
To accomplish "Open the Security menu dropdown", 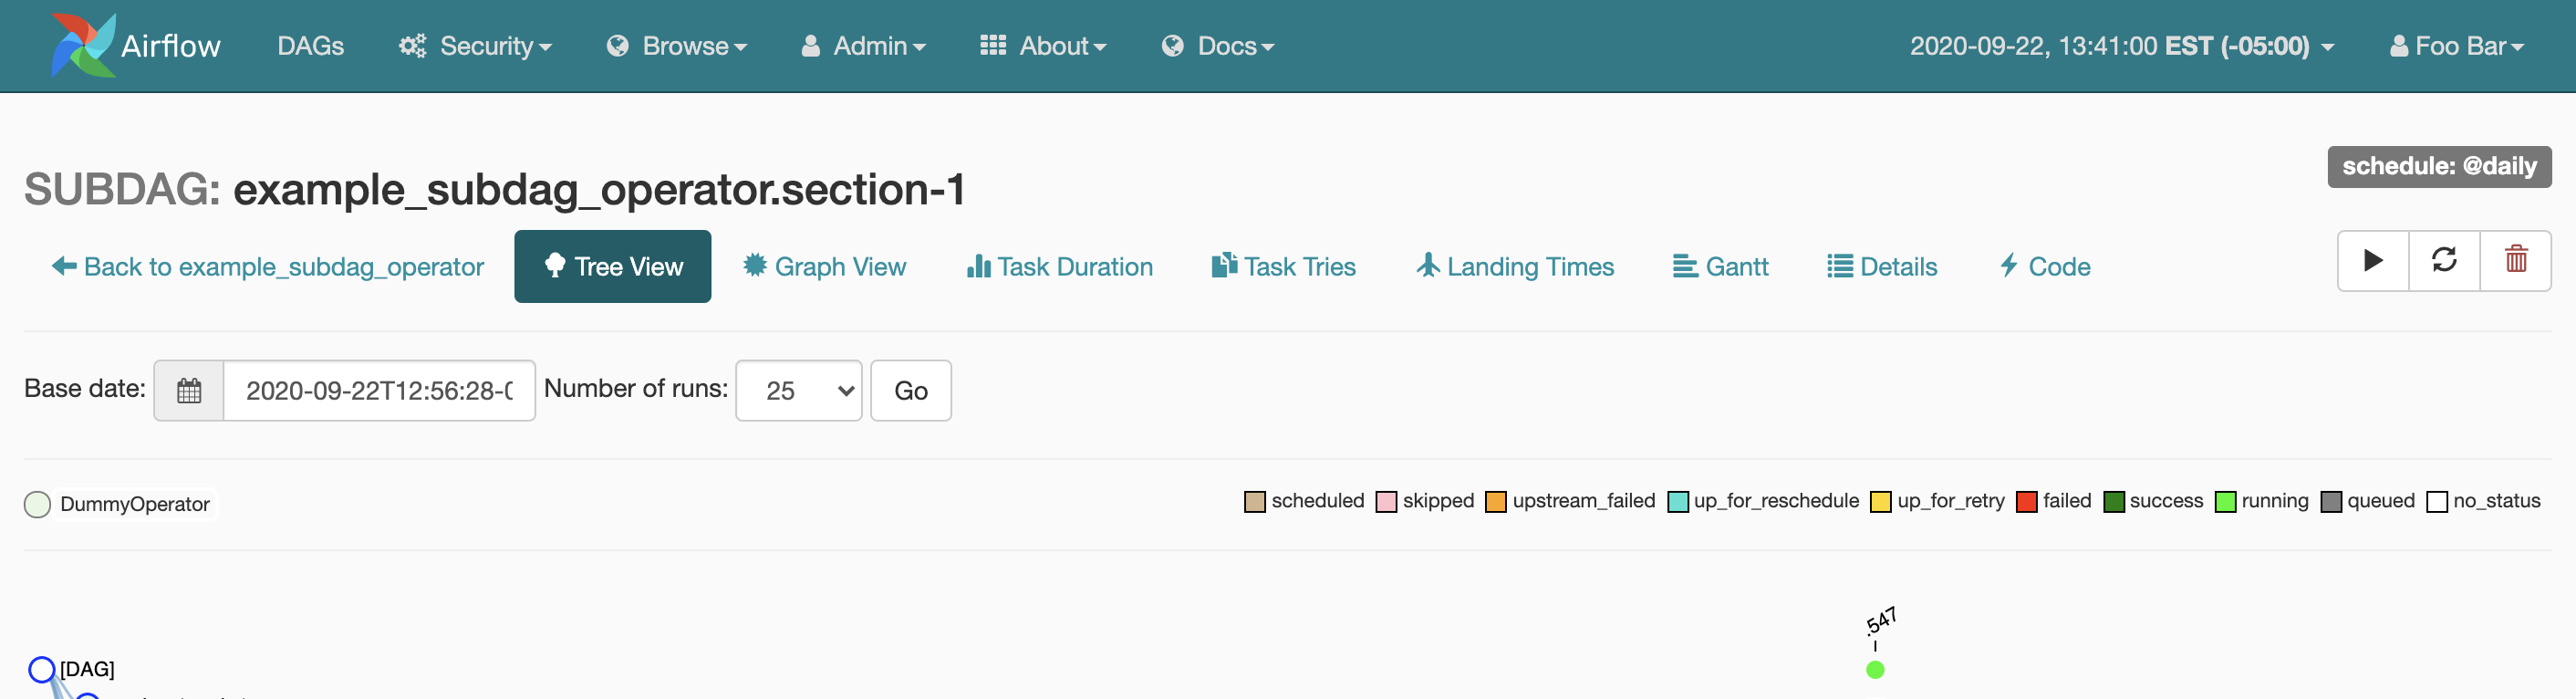I will point(475,46).
